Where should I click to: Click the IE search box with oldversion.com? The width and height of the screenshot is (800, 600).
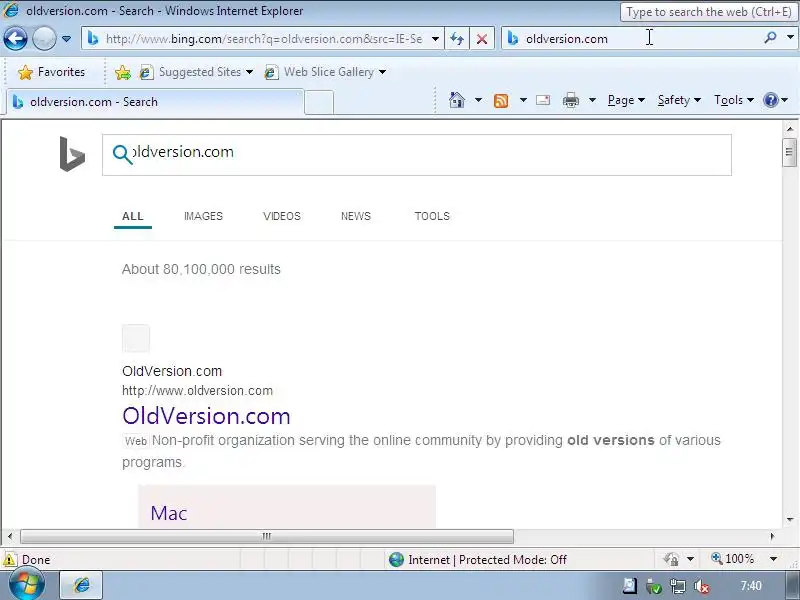pyautogui.click(x=633, y=39)
